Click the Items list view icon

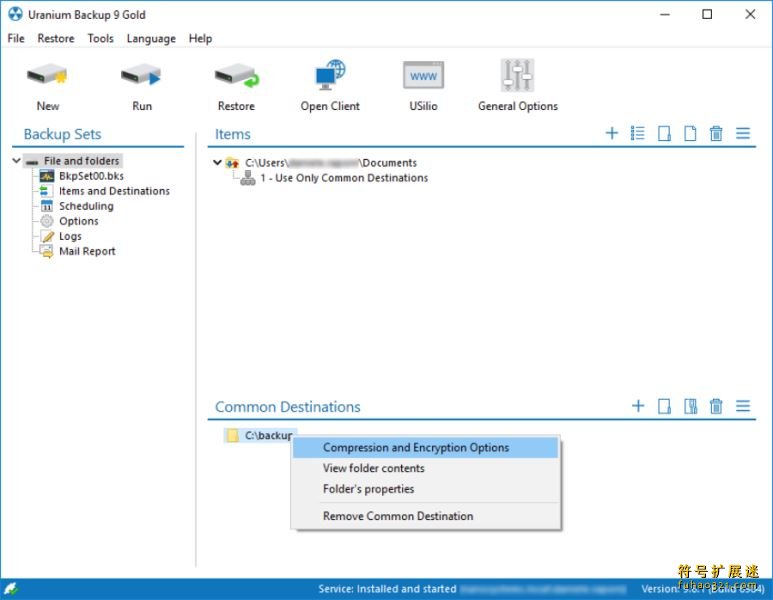[637, 133]
